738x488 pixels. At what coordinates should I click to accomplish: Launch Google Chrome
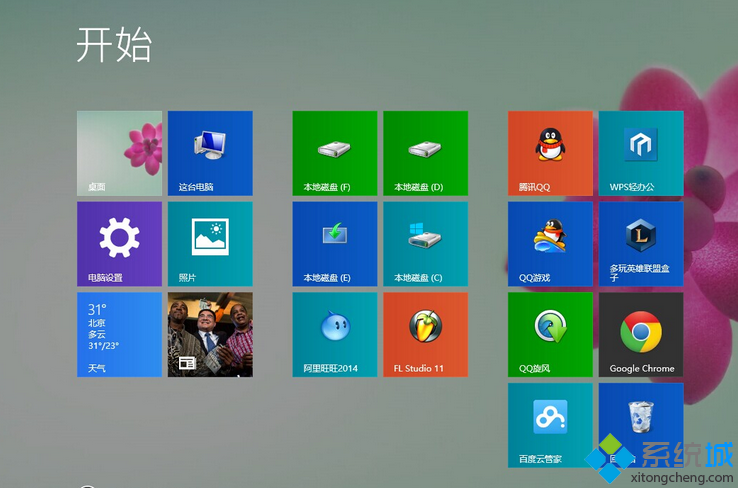(642, 335)
